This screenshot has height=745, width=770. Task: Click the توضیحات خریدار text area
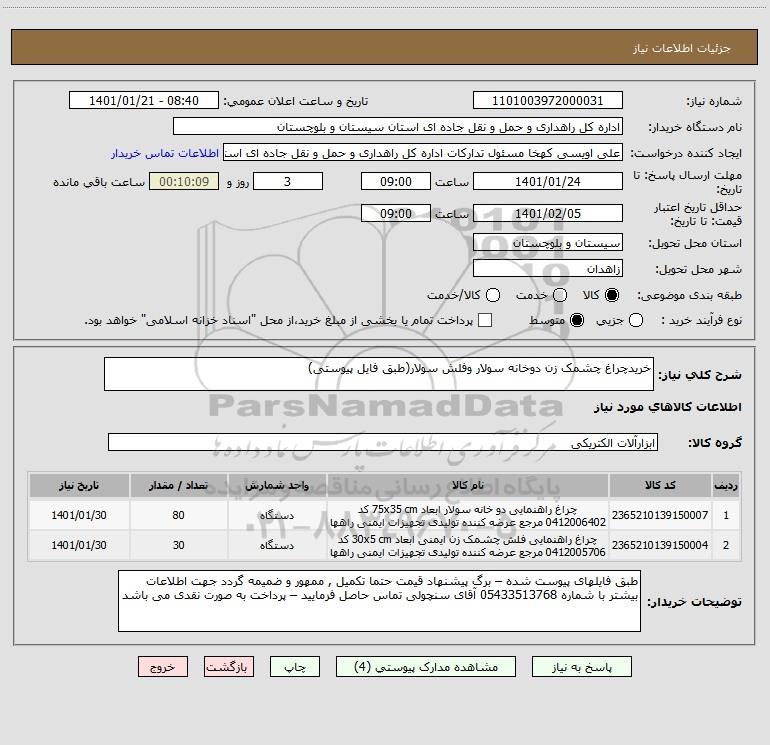[379, 601]
